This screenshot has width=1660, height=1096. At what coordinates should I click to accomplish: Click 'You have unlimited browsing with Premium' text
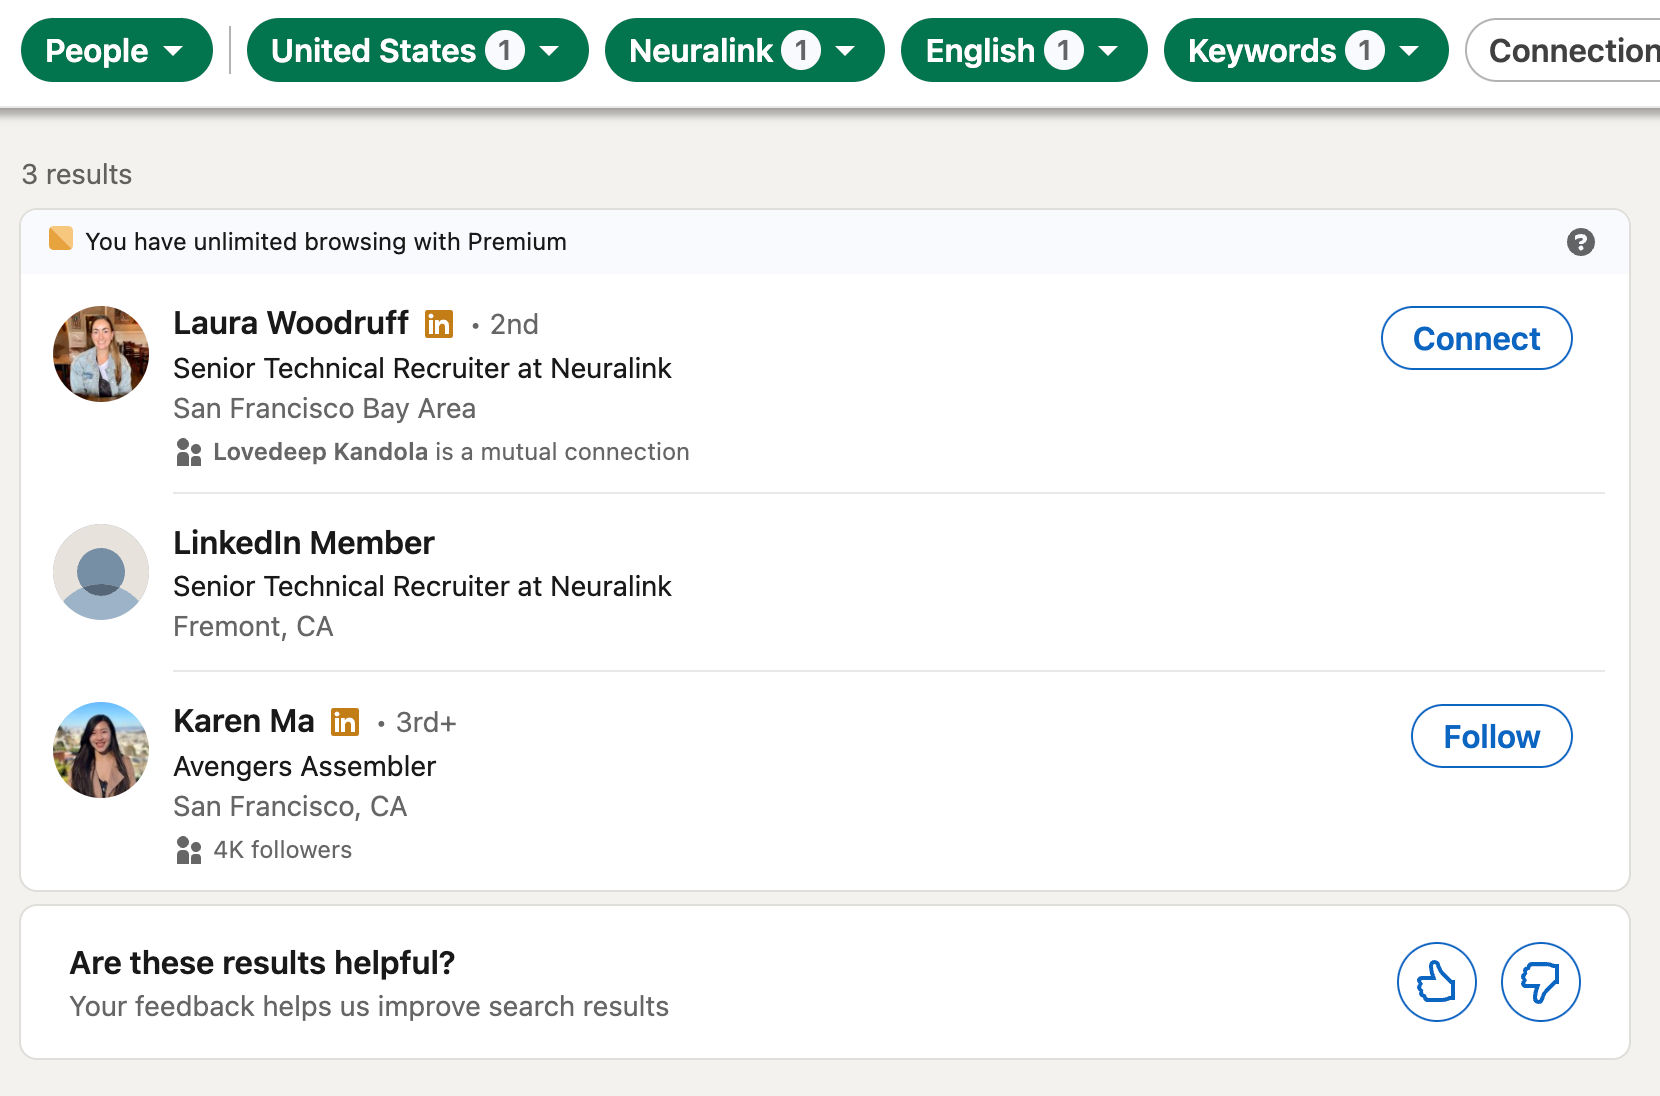326,242
